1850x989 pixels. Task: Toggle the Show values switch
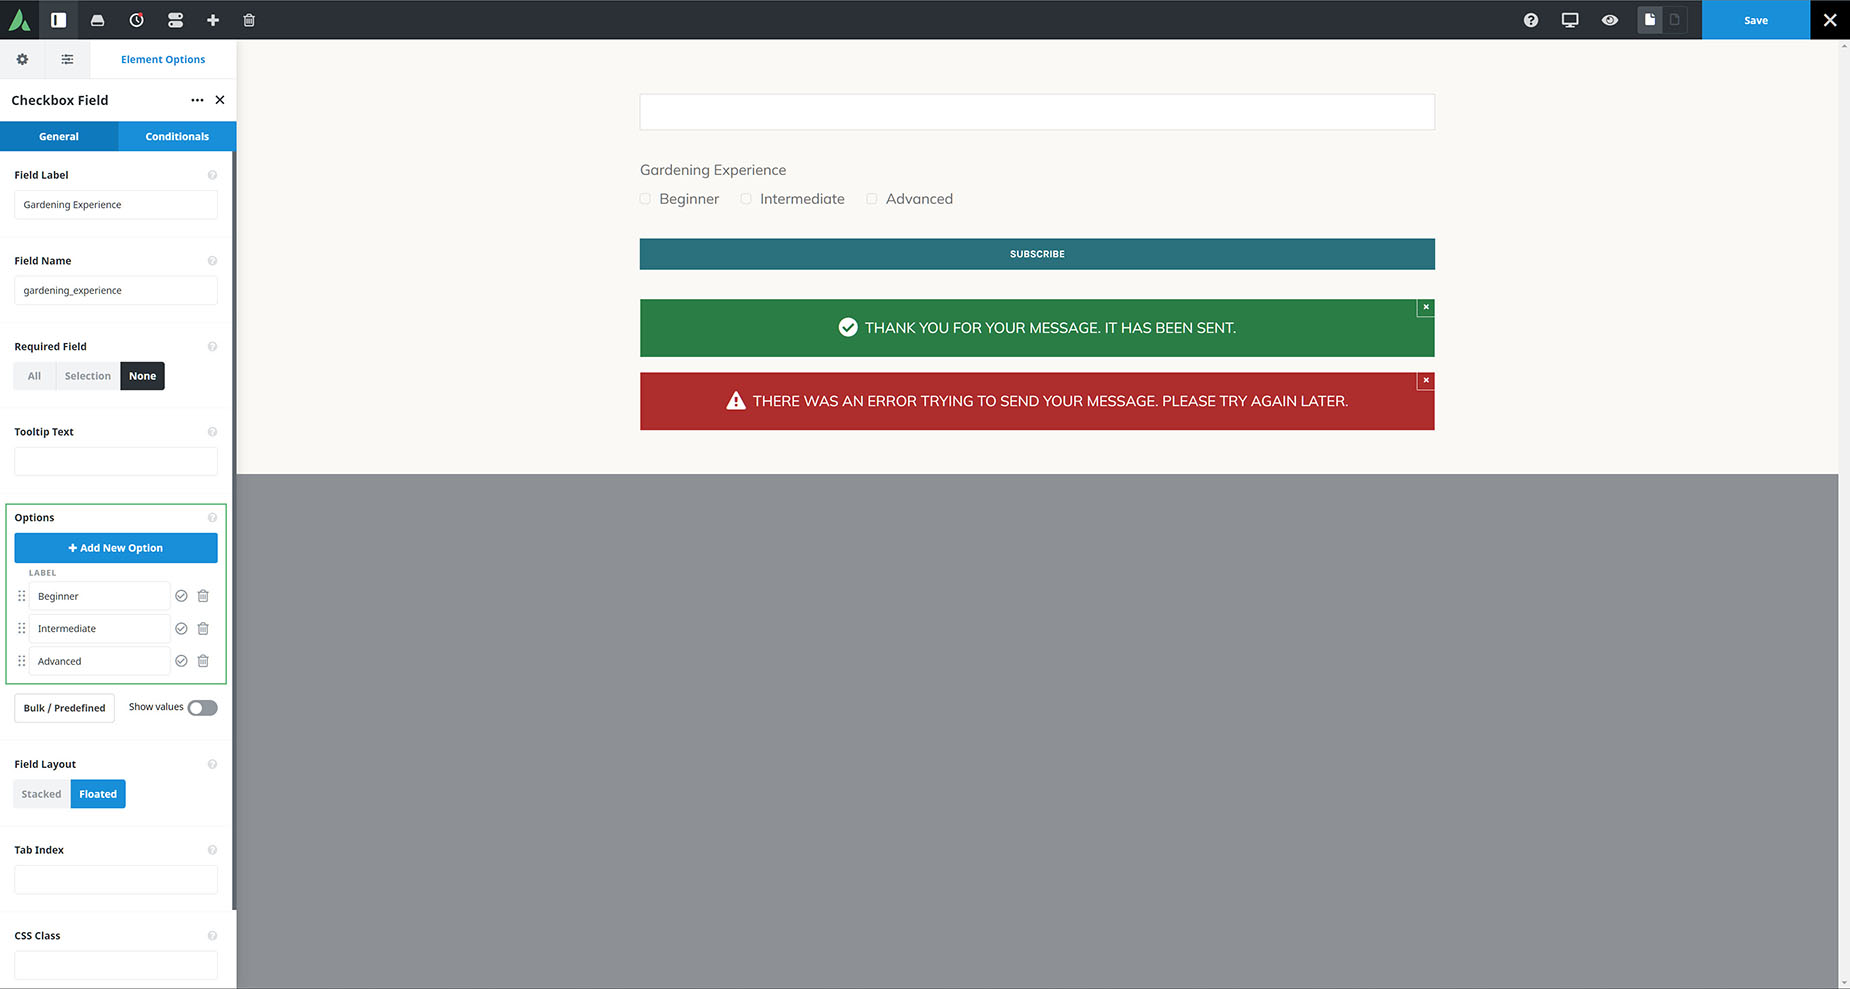click(x=202, y=708)
